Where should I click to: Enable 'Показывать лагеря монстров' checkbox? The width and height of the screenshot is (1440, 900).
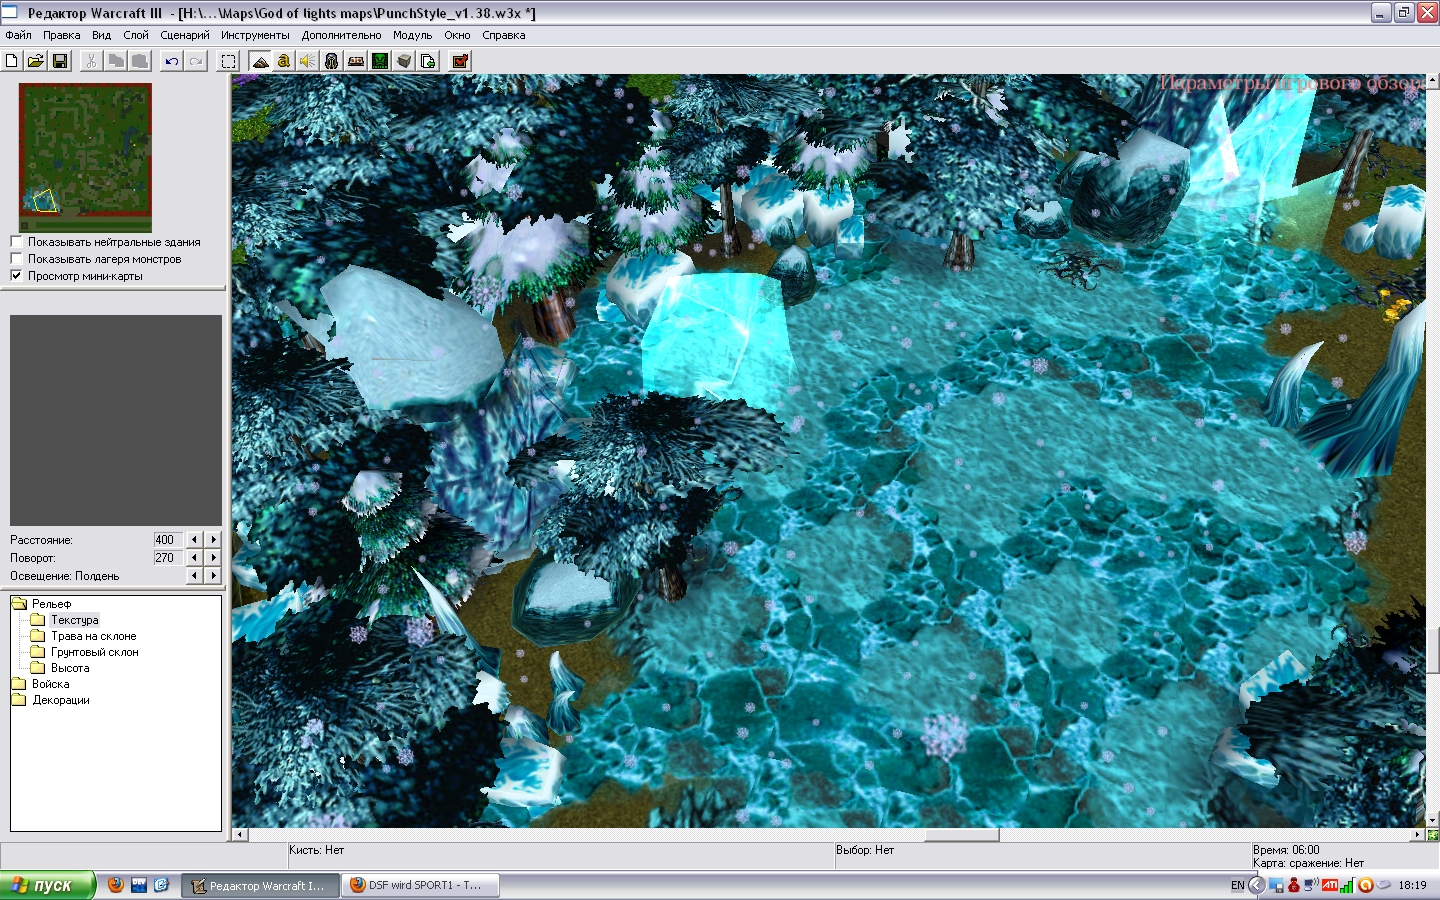point(16,259)
